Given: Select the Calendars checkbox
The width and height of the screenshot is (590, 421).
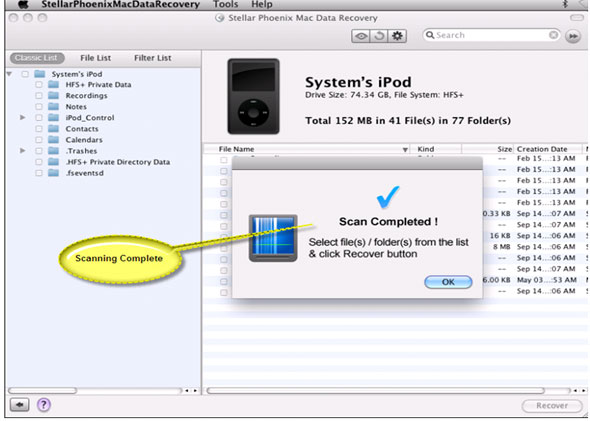Looking at the screenshot, I should tap(39, 140).
